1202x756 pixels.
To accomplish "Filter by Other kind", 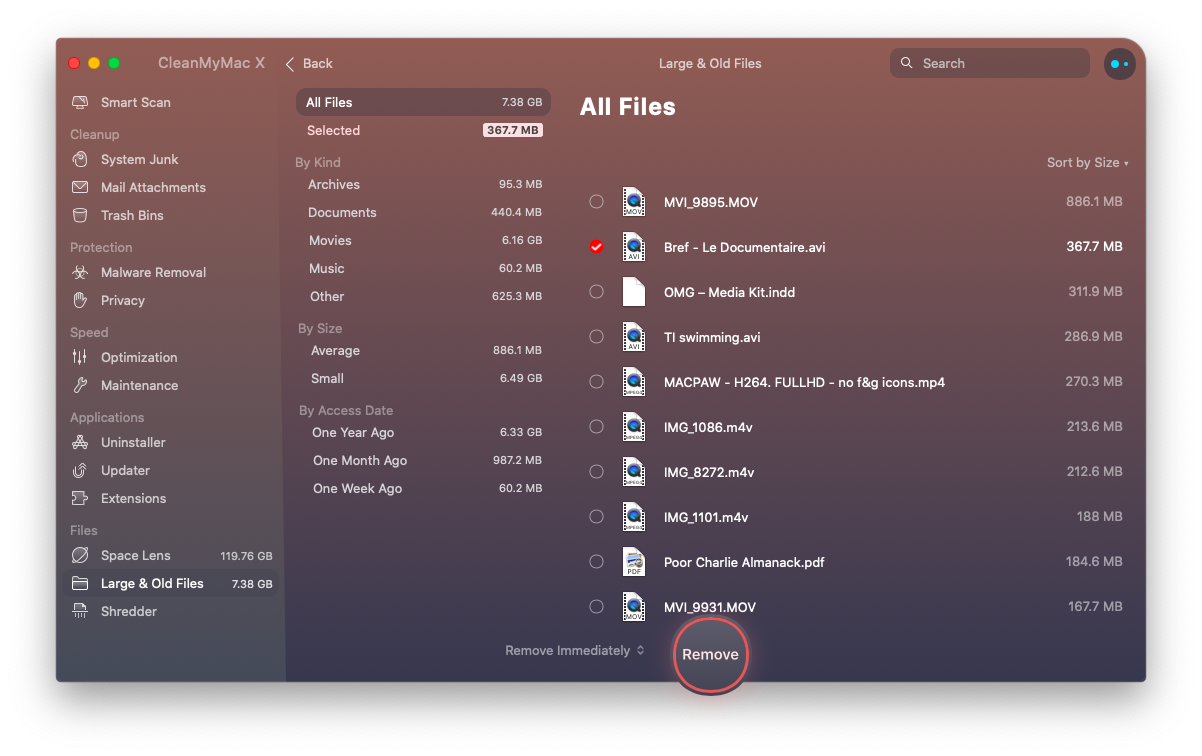I will 423,297.
